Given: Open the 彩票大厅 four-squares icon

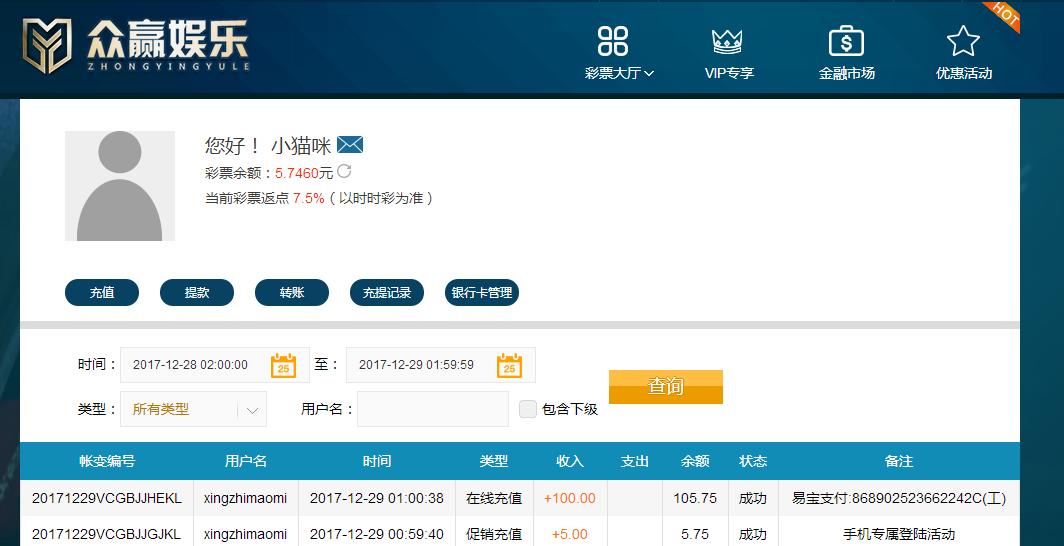Looking at the screenshot, I should coord(613,41).
